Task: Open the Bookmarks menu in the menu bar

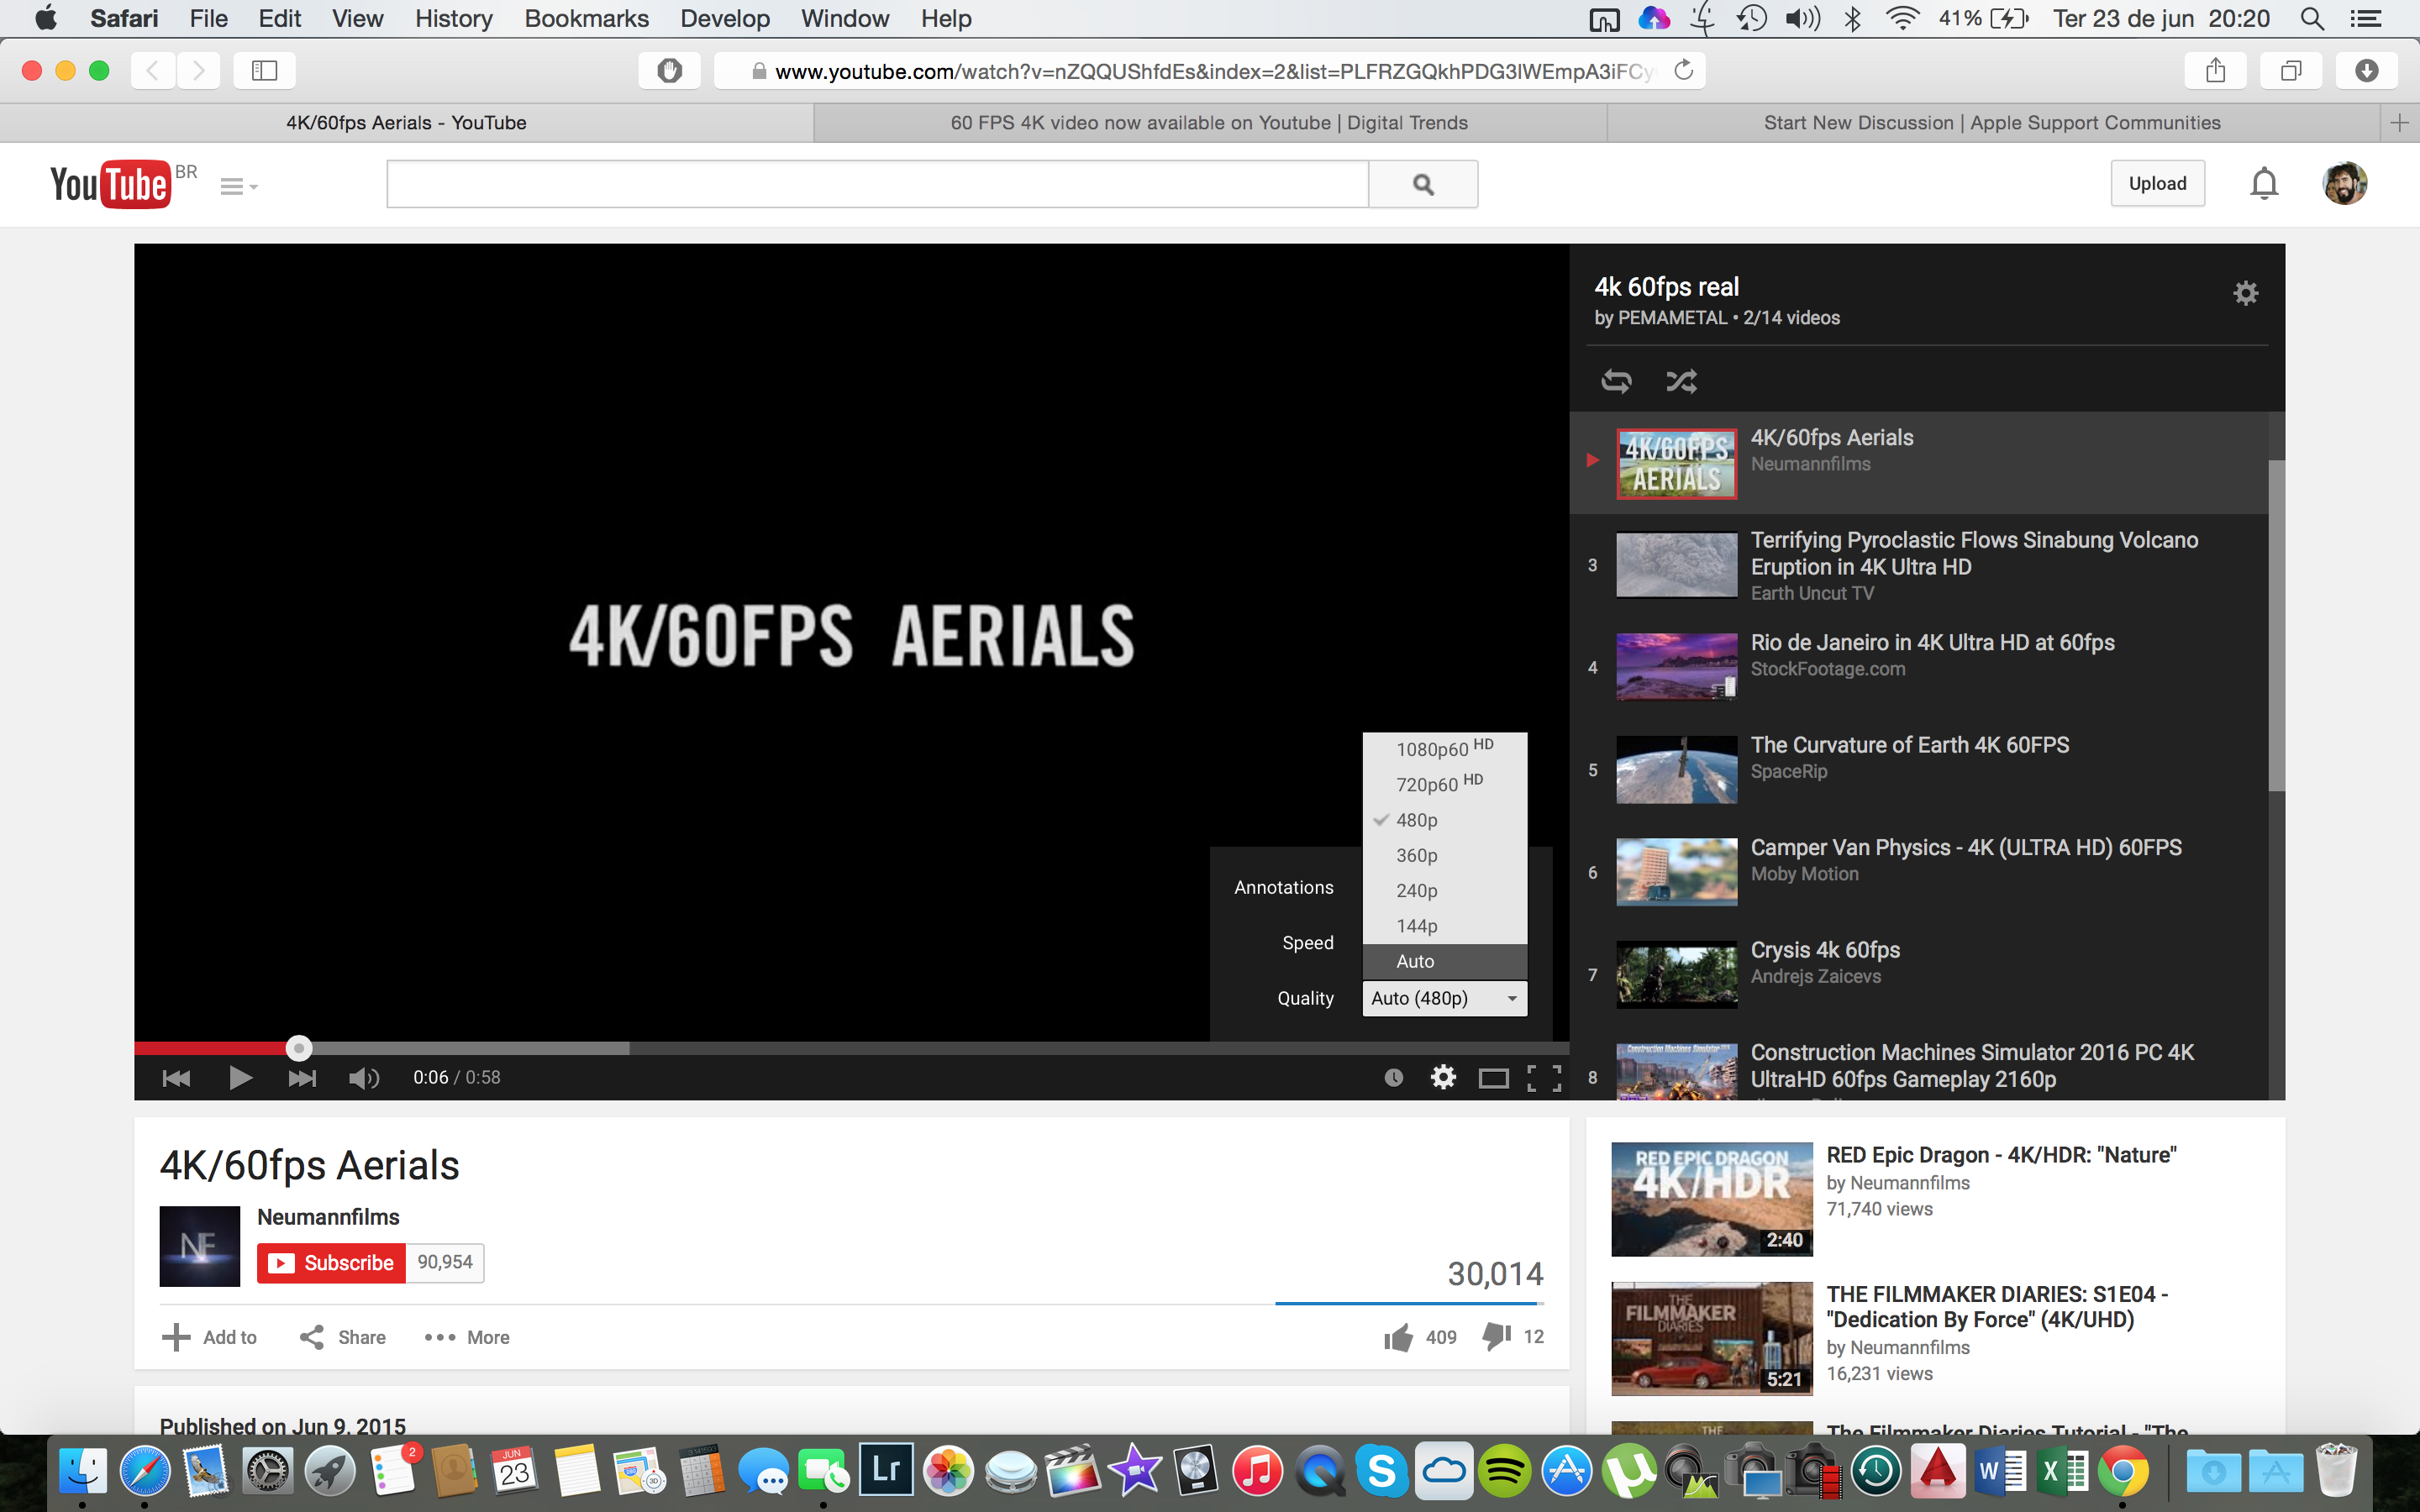Action: click(586, 18)
